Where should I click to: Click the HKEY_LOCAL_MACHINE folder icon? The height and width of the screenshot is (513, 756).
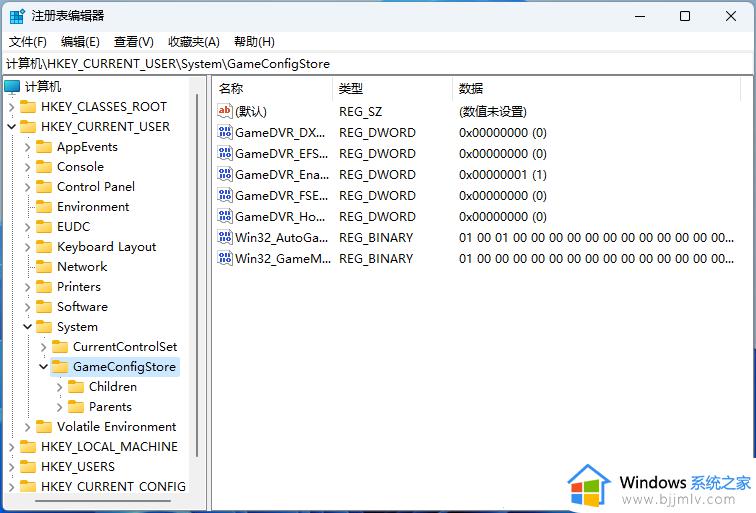point(28,447)
